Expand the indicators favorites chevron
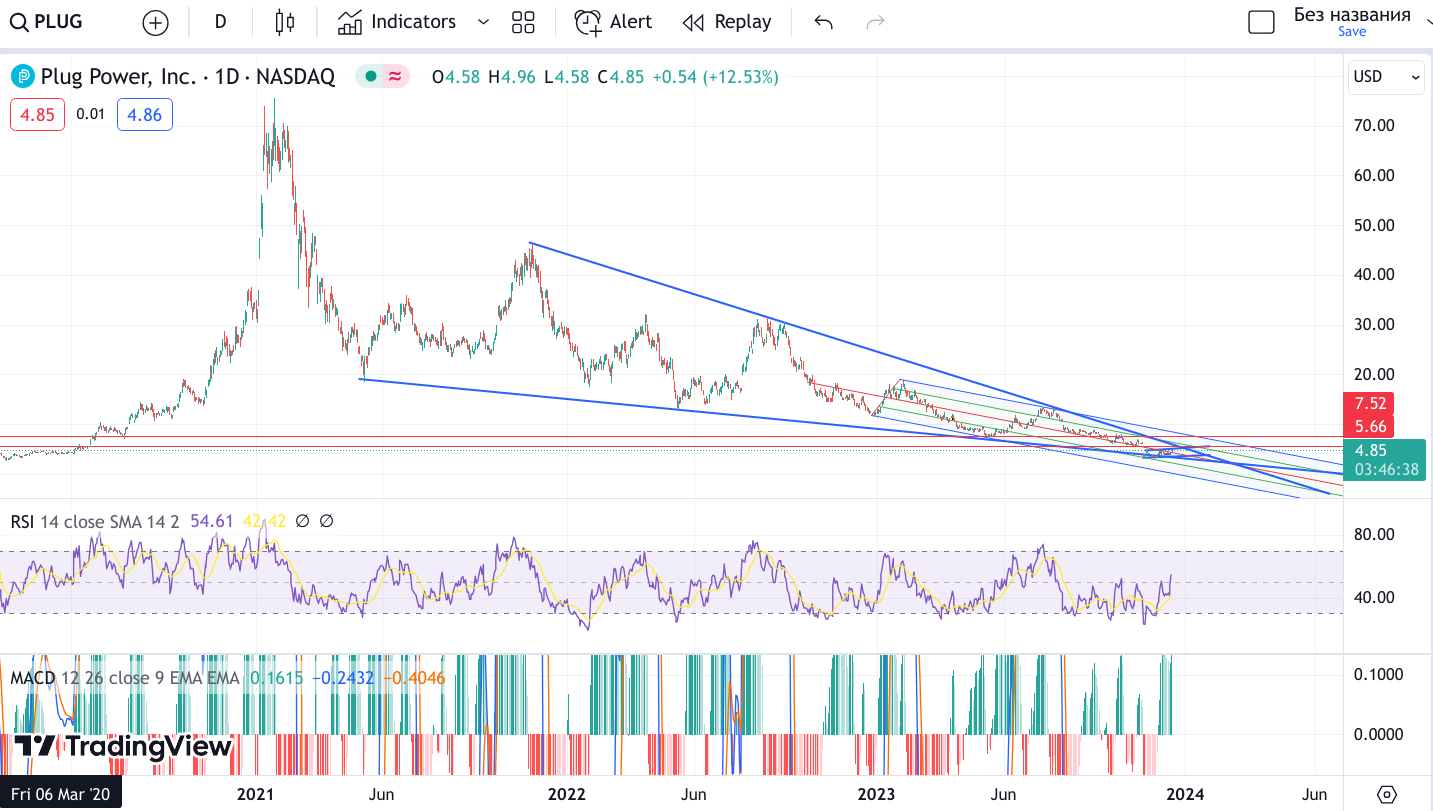The width and height of the screenshot is (1433, 811). [484, 22]
